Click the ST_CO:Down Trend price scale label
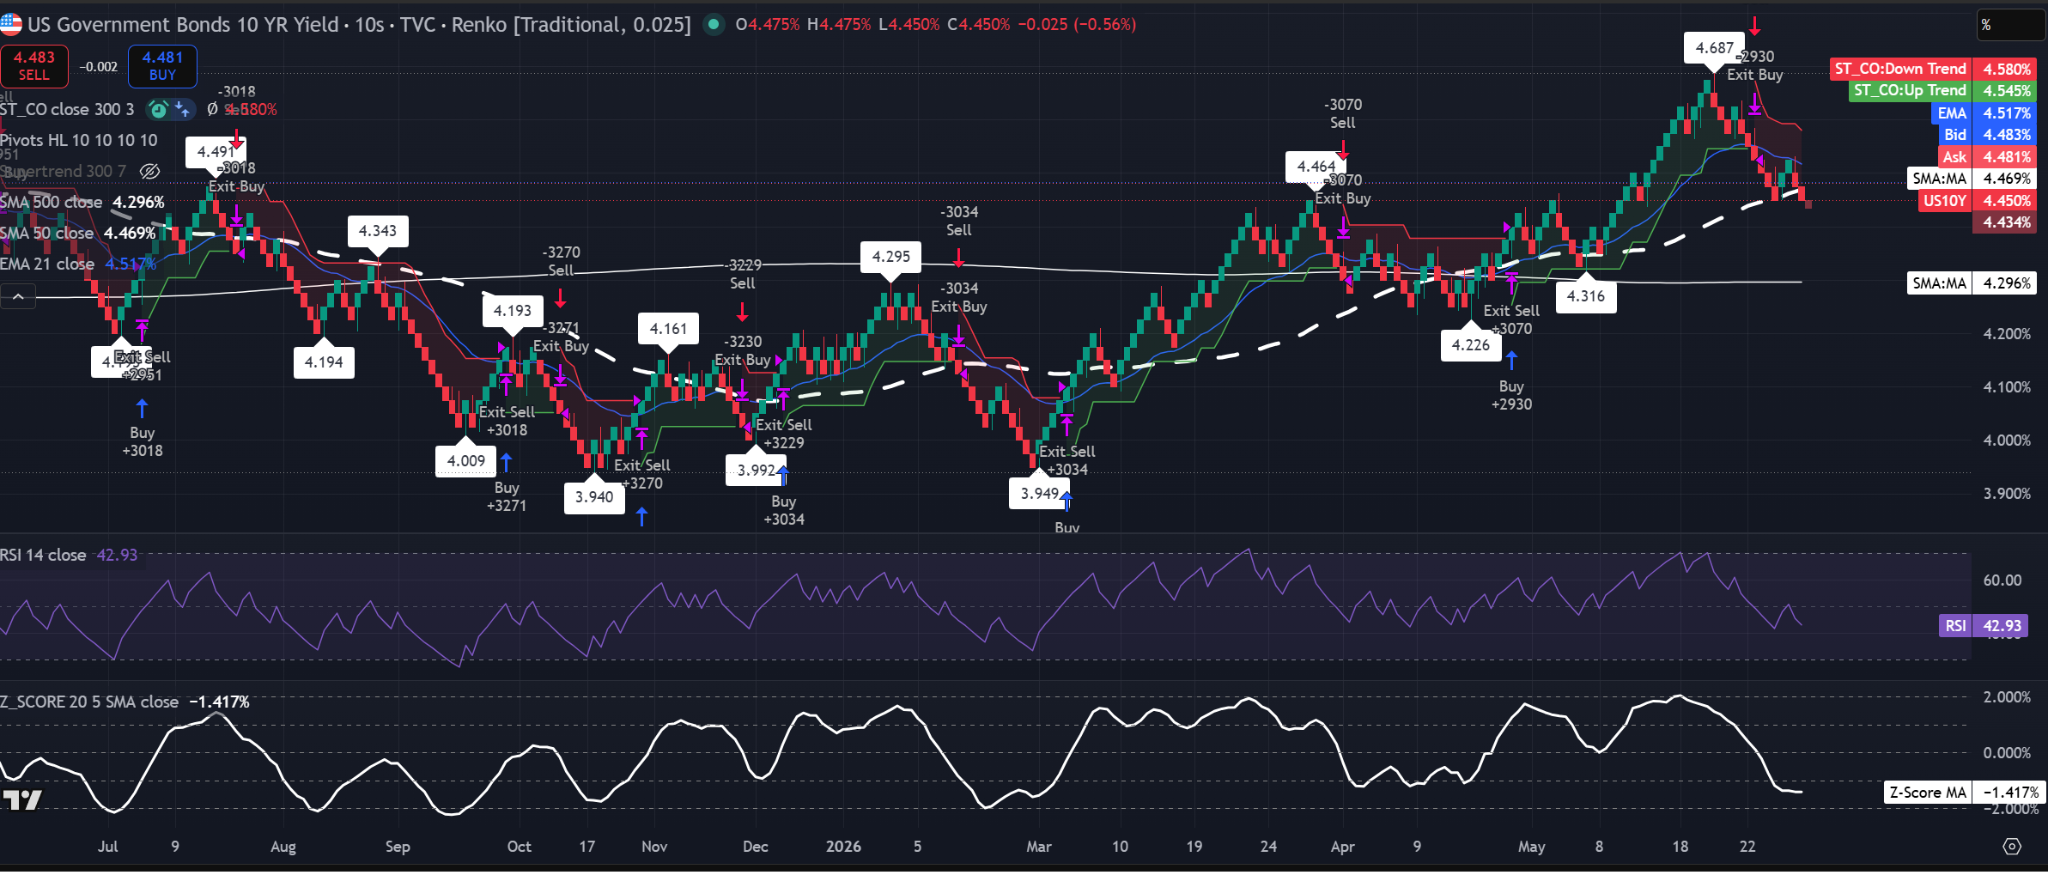The height and width of the screenshot is (872, 2048). [1932, 69]
